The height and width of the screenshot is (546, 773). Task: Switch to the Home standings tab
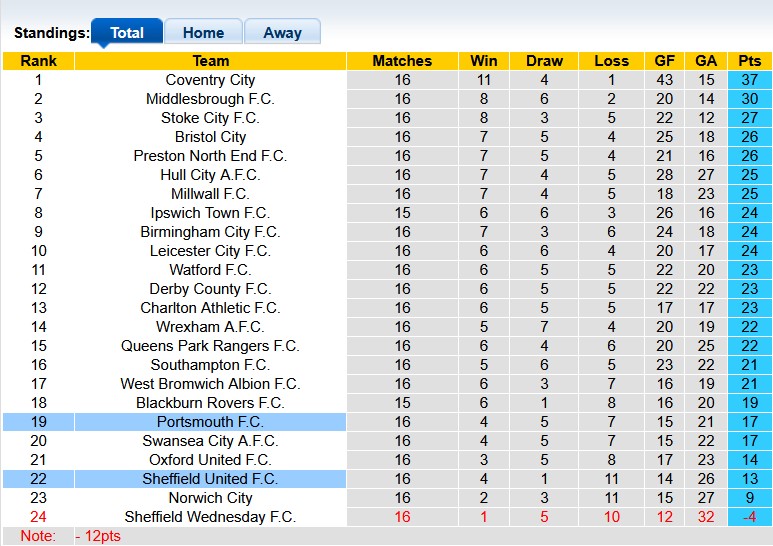click(x=203, y=33)
